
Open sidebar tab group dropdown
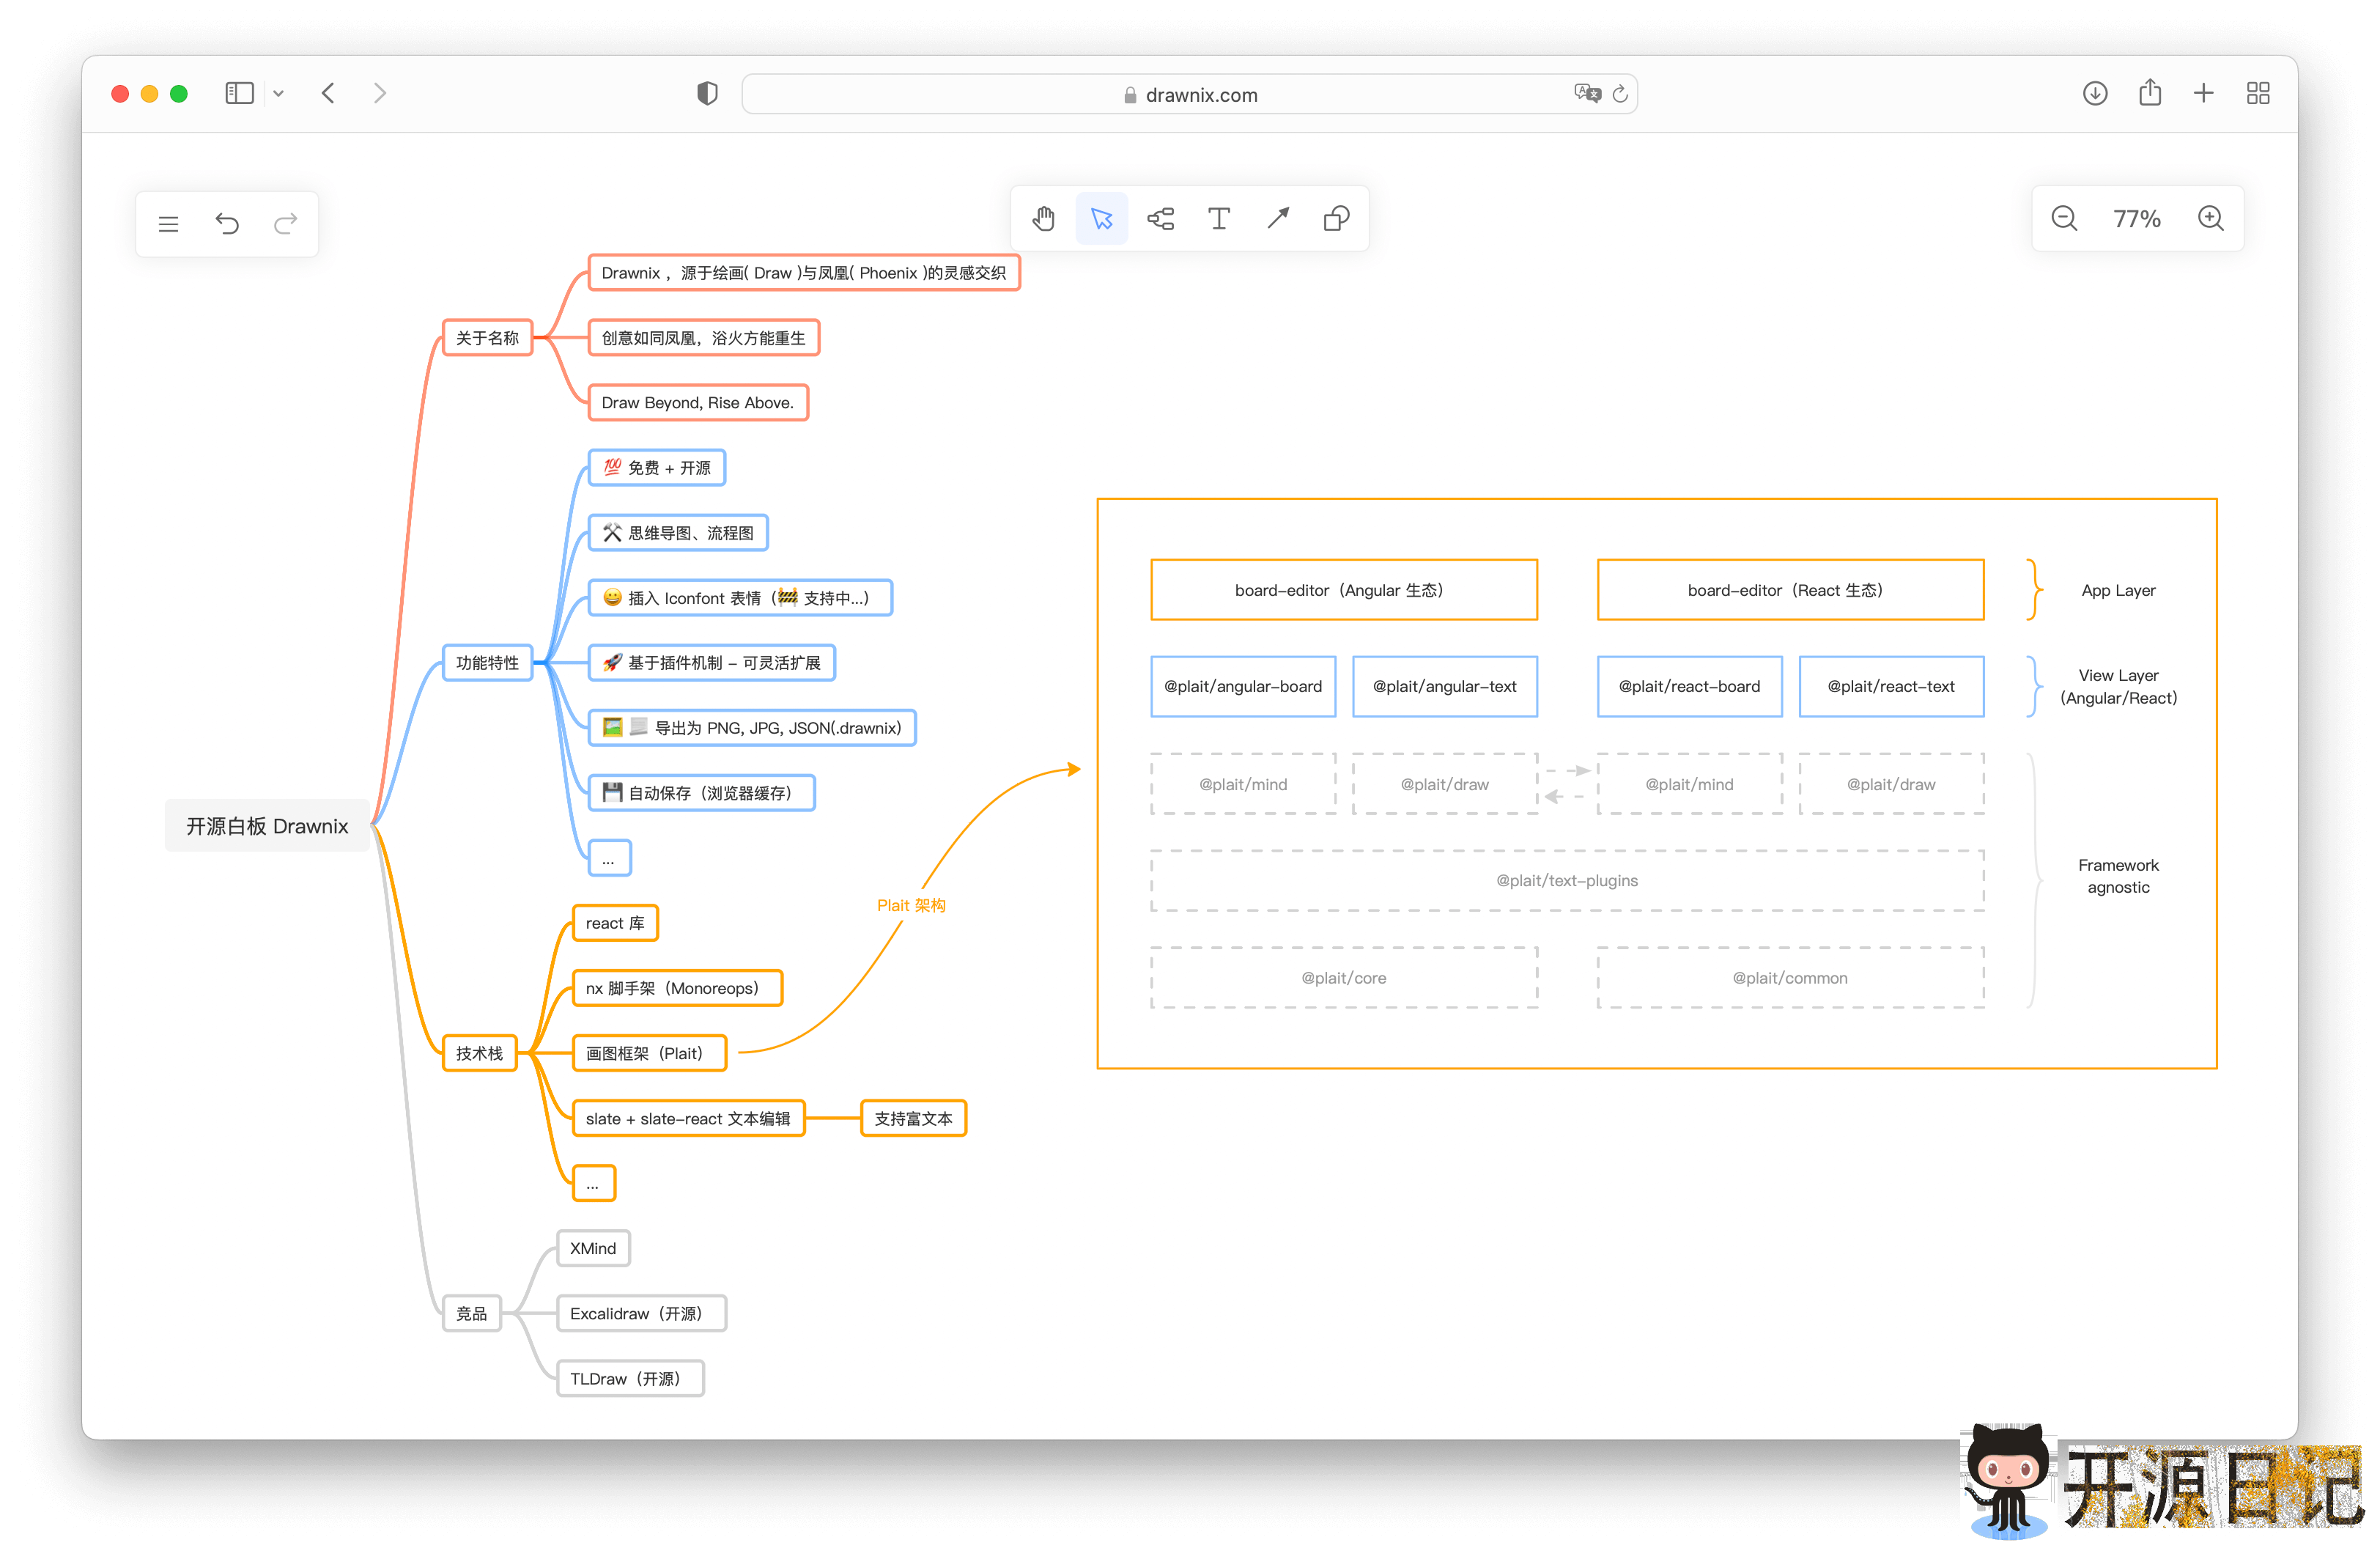click(x=279, y=94)
